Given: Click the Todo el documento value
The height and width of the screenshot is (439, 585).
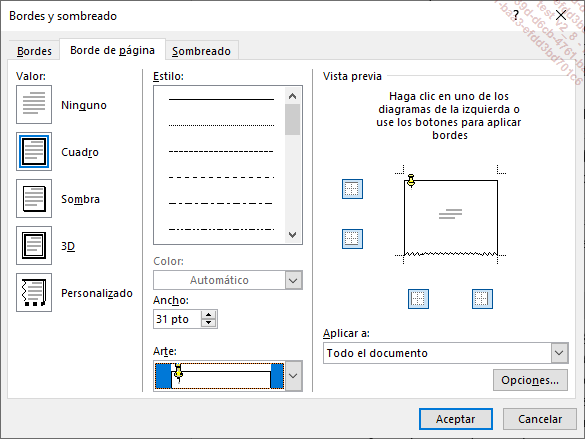Looking at the screenshot, I should (377, 353).
